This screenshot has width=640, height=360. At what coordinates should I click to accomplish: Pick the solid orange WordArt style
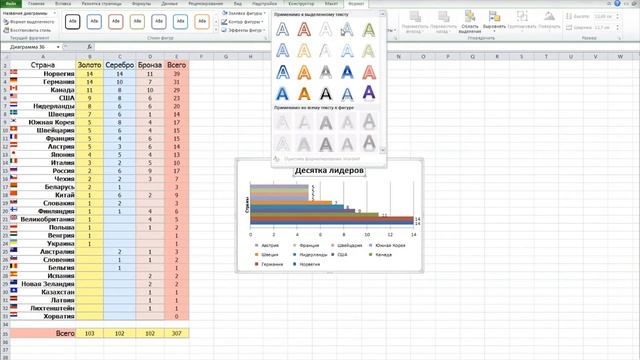point(304,93)
